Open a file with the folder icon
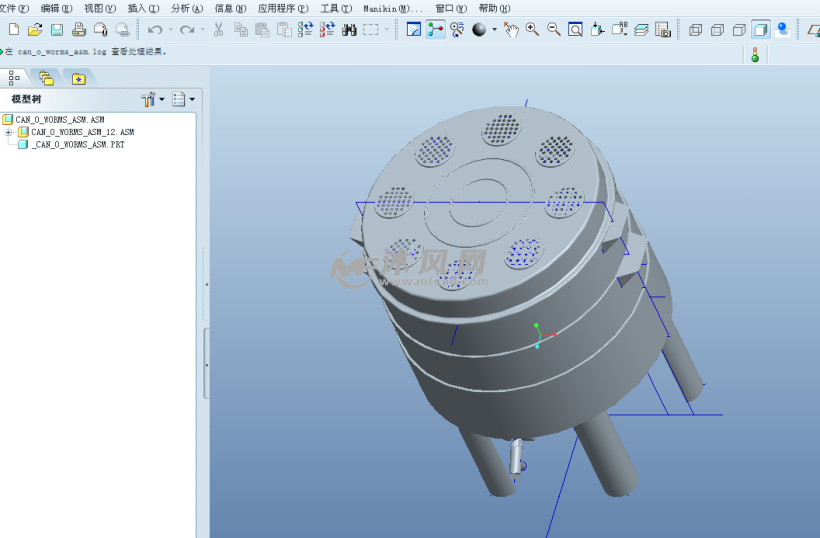 click(35, 30)
